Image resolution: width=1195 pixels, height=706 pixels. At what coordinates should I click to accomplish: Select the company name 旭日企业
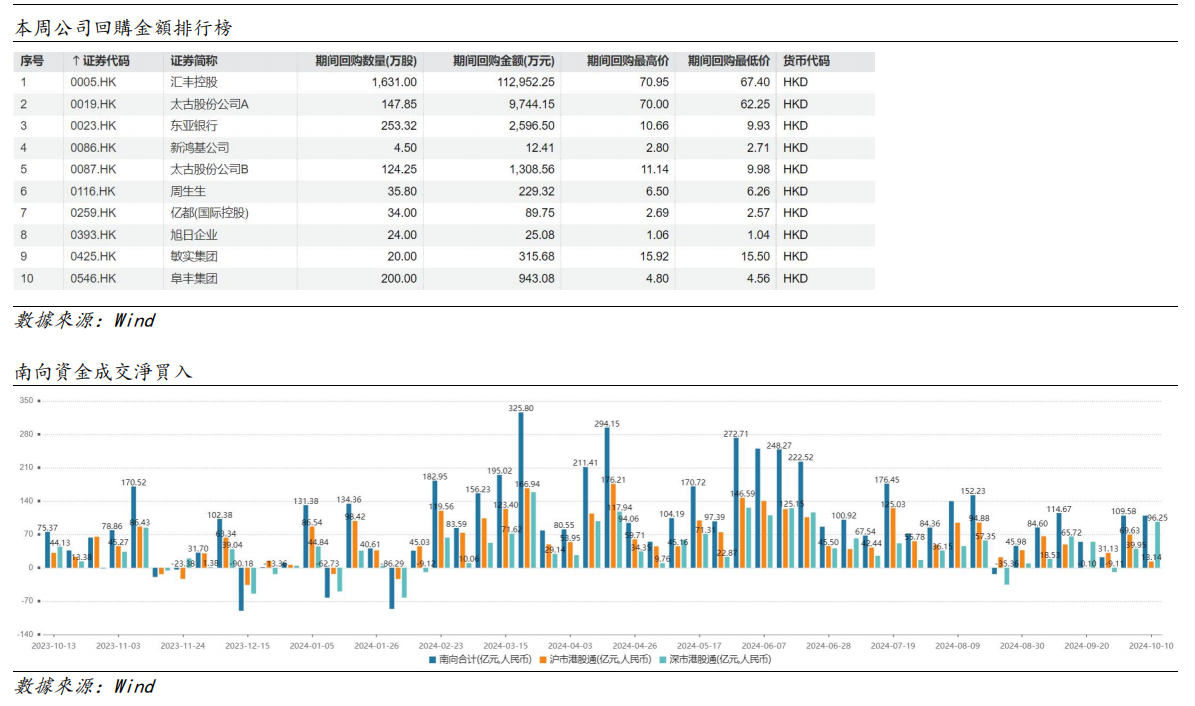pyautogui.click(x=194, y=235)
